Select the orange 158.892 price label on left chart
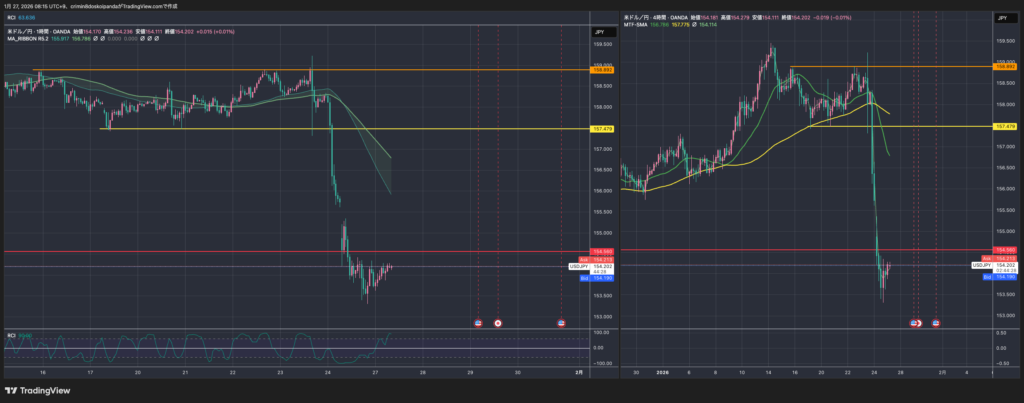The height and width of the screenshot is (403, 1024). (602, 70)
